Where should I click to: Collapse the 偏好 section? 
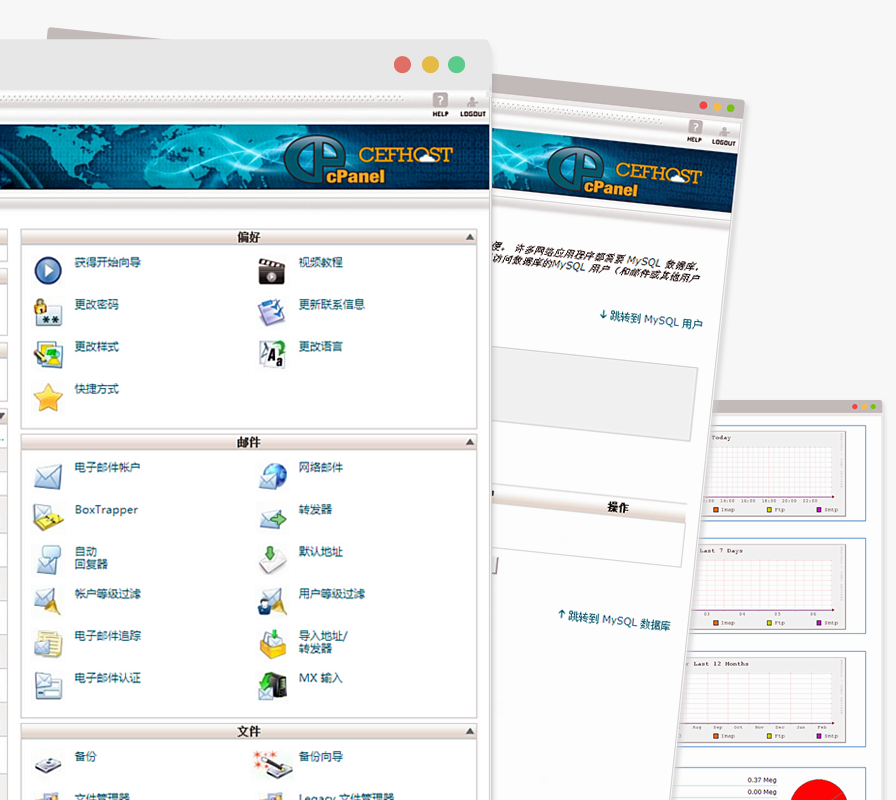click(470, 237)
